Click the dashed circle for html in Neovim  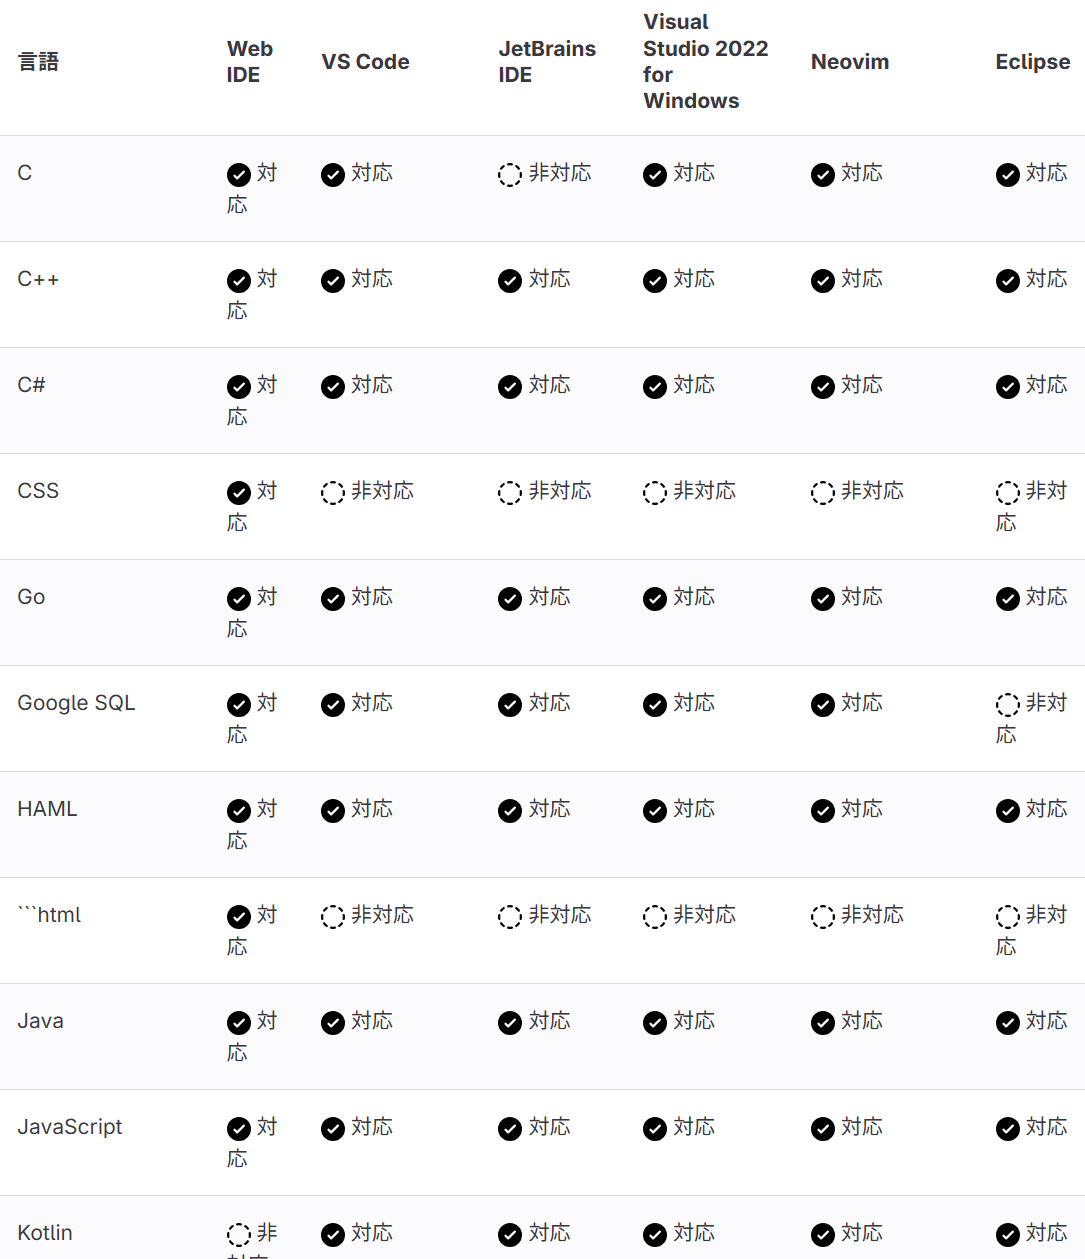coord(823,917)
